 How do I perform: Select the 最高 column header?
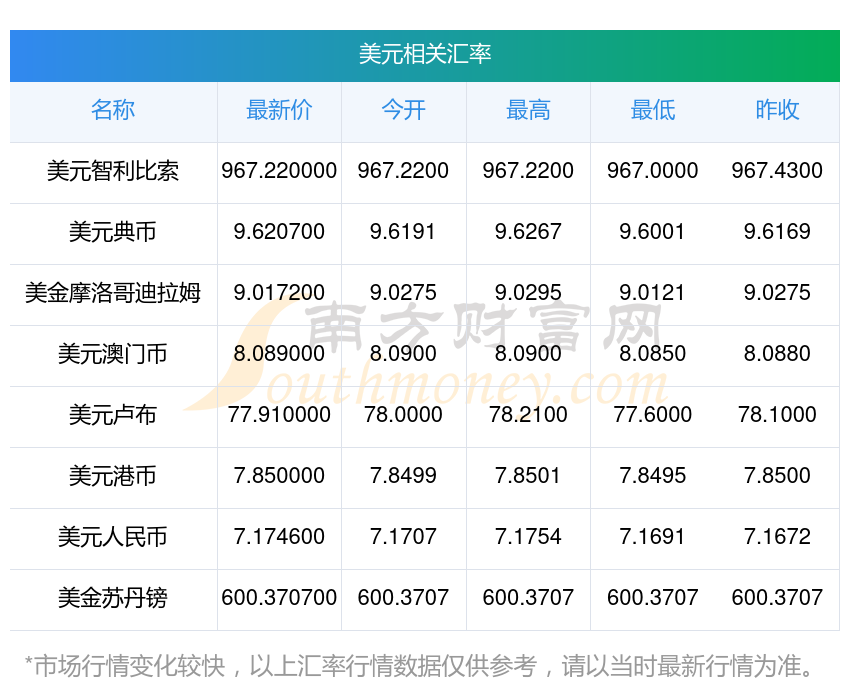[x=528, y=110]
